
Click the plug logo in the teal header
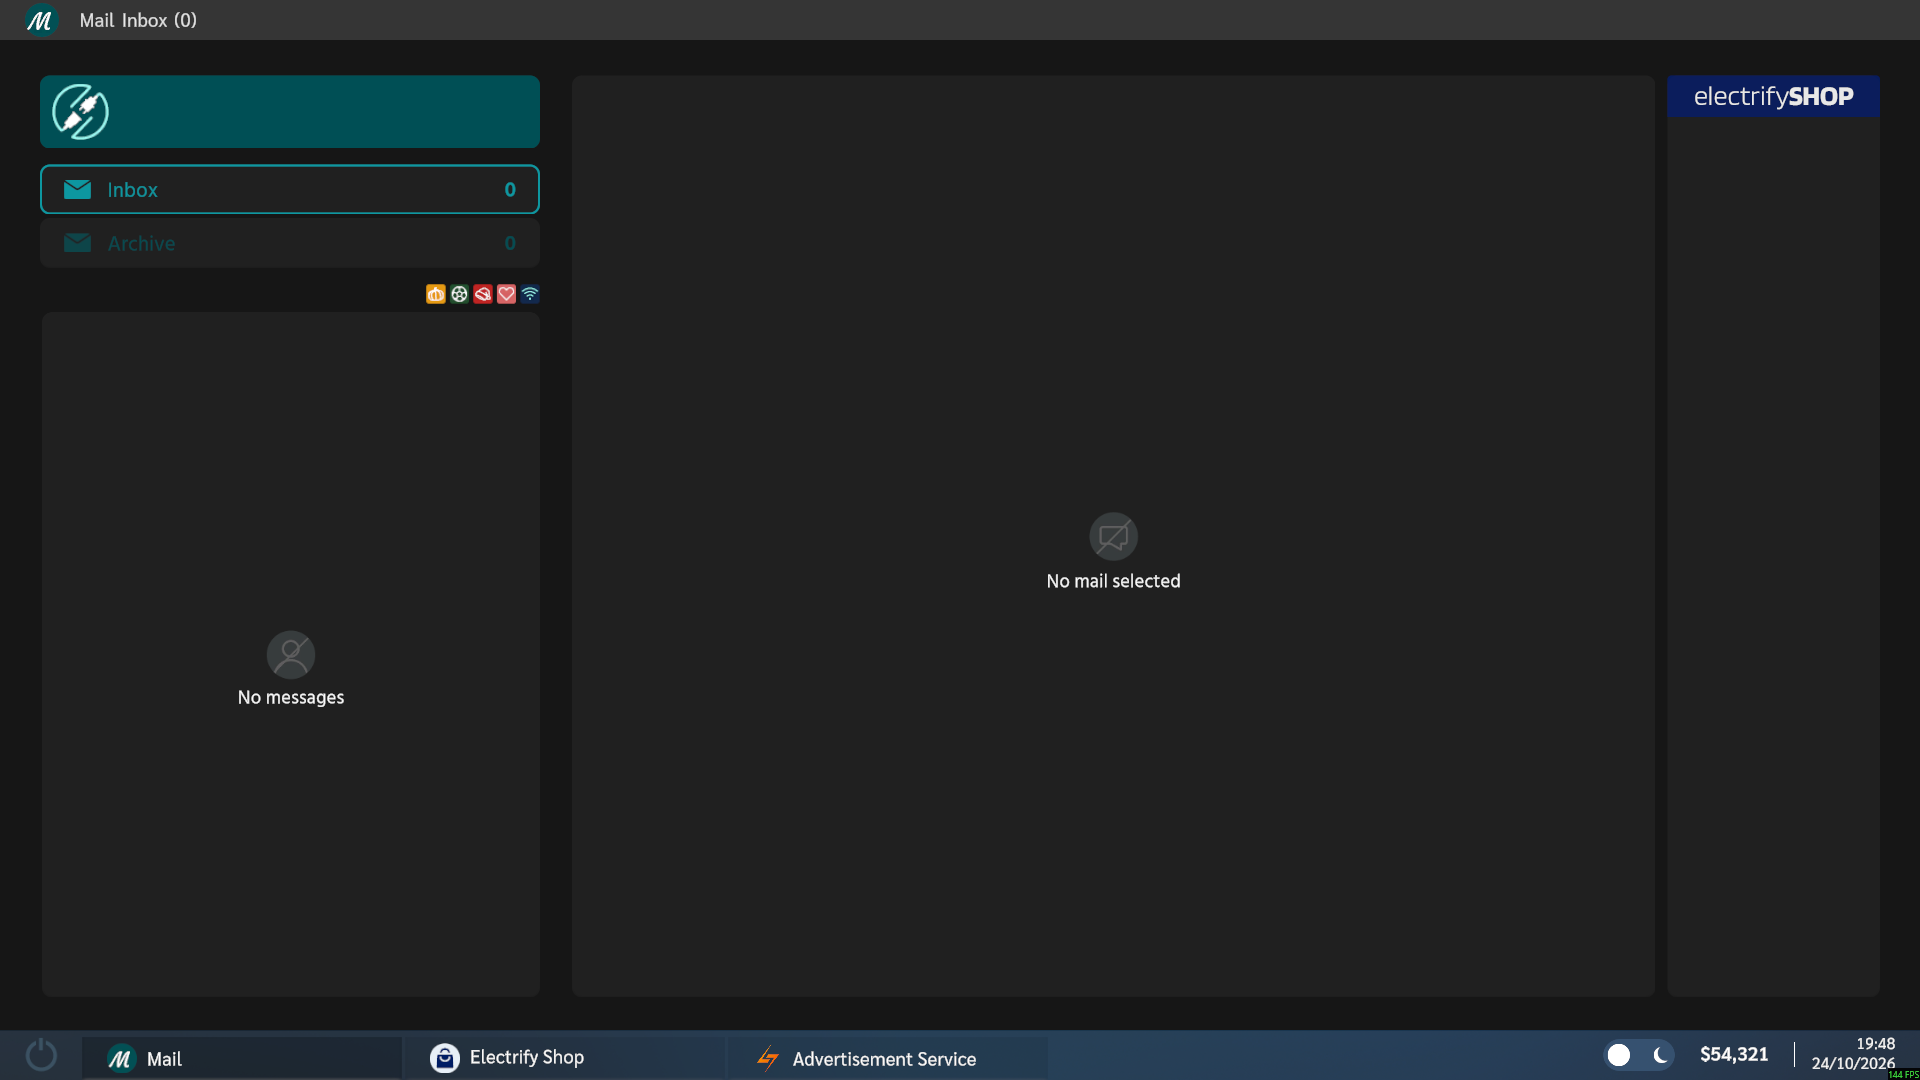coord(80,112)
